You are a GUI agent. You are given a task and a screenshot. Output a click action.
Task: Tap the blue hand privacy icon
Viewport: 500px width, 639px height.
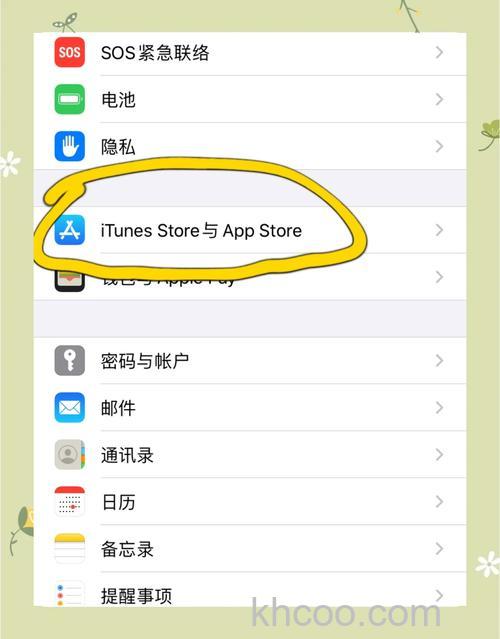(x=70, y=146)
